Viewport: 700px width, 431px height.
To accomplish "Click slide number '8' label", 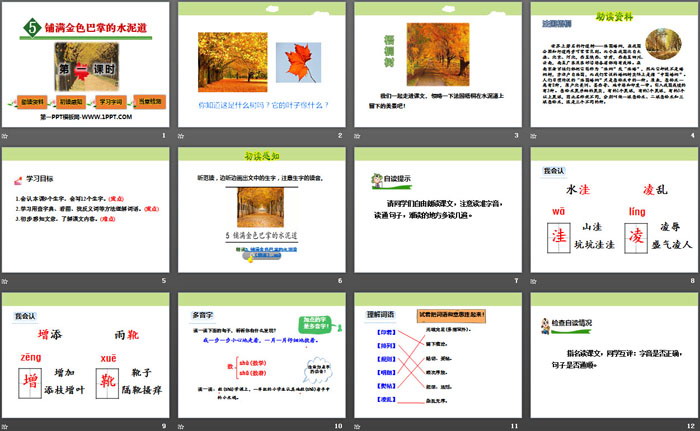I will click(693, 281).
